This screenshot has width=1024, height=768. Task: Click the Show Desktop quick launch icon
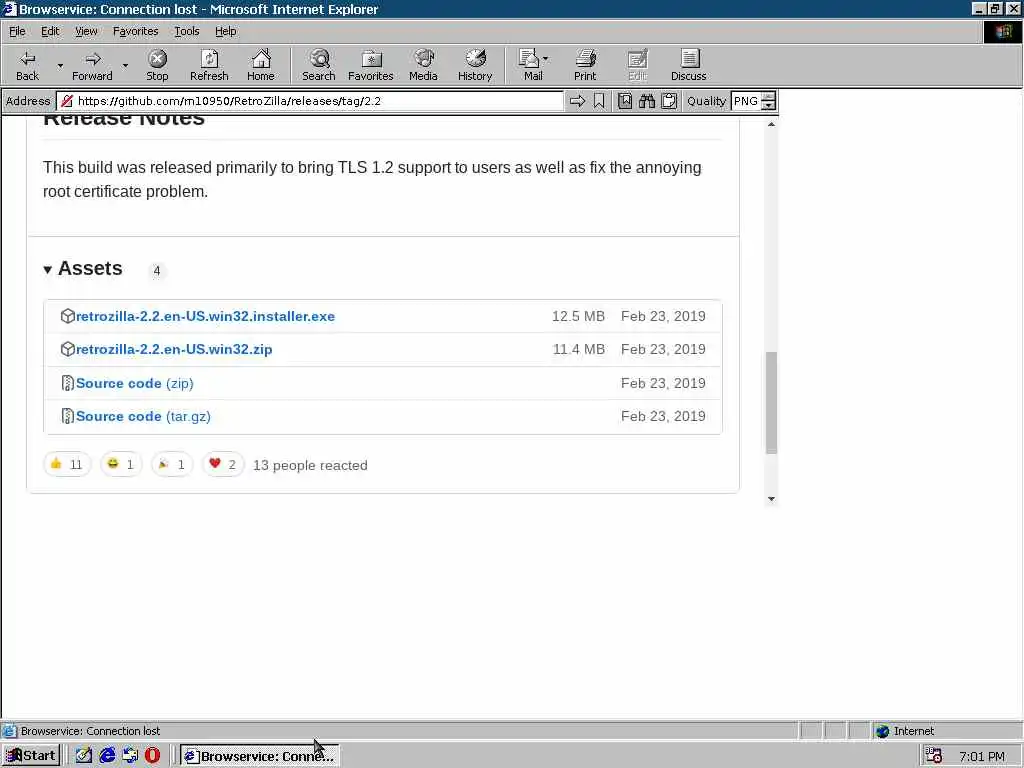pos(84,756)
